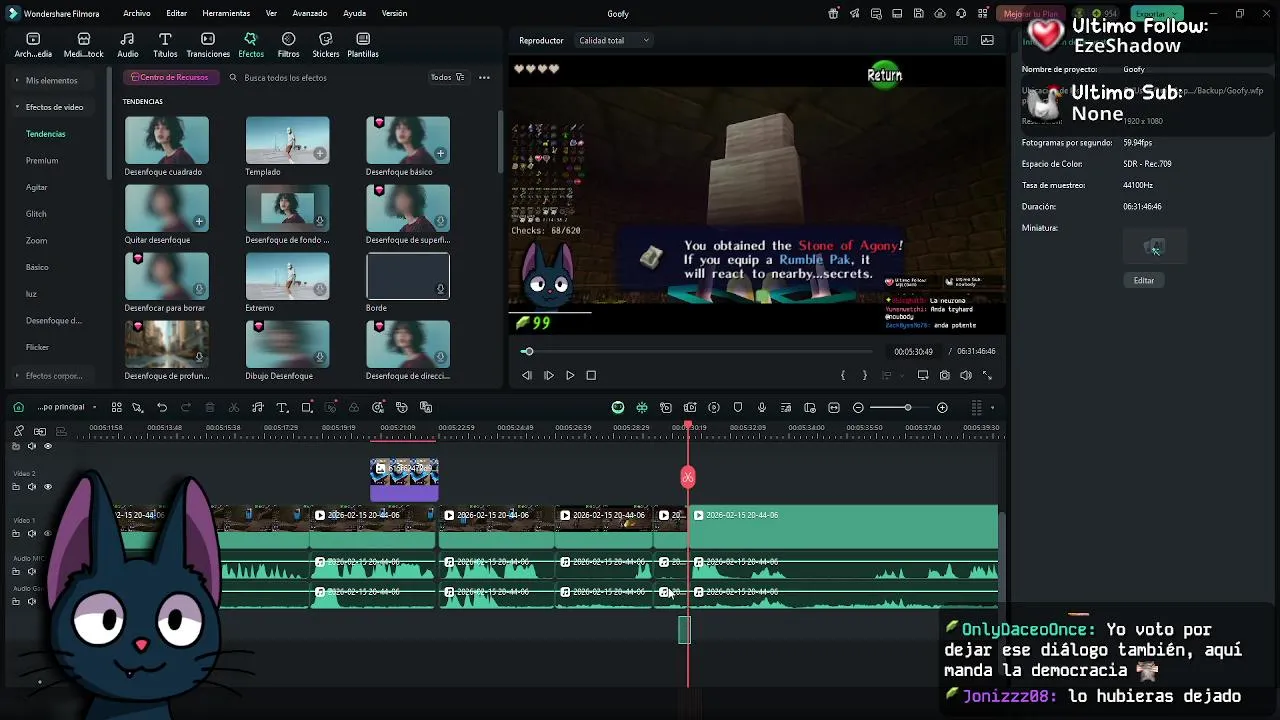This screenshot has height=720, width=1280.
Task: Select the Glitch effects category
Action: click(36, 214)
